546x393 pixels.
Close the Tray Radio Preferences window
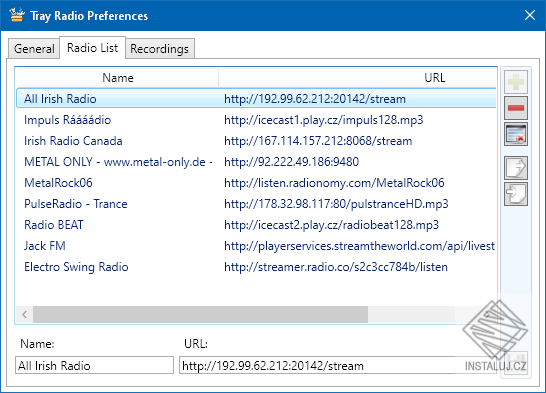(x=530, y=15)
